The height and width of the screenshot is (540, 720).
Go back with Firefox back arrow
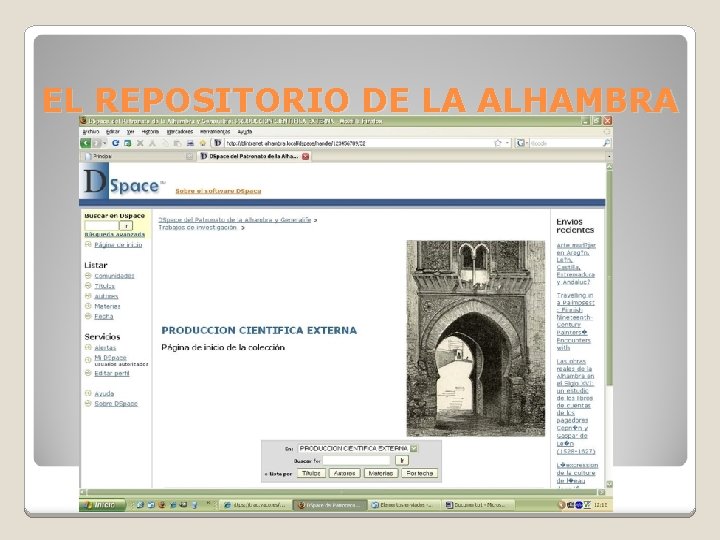[x=85, y=143]
